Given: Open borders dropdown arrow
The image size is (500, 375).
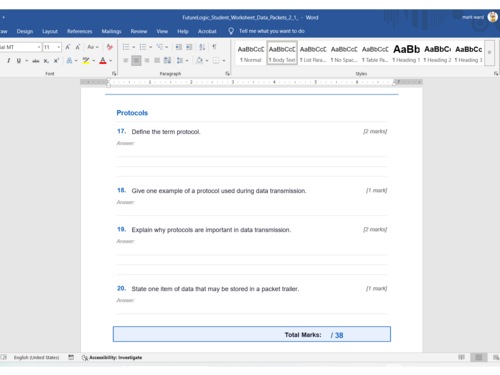Looking at the screenshot, I should pos(224,61).
